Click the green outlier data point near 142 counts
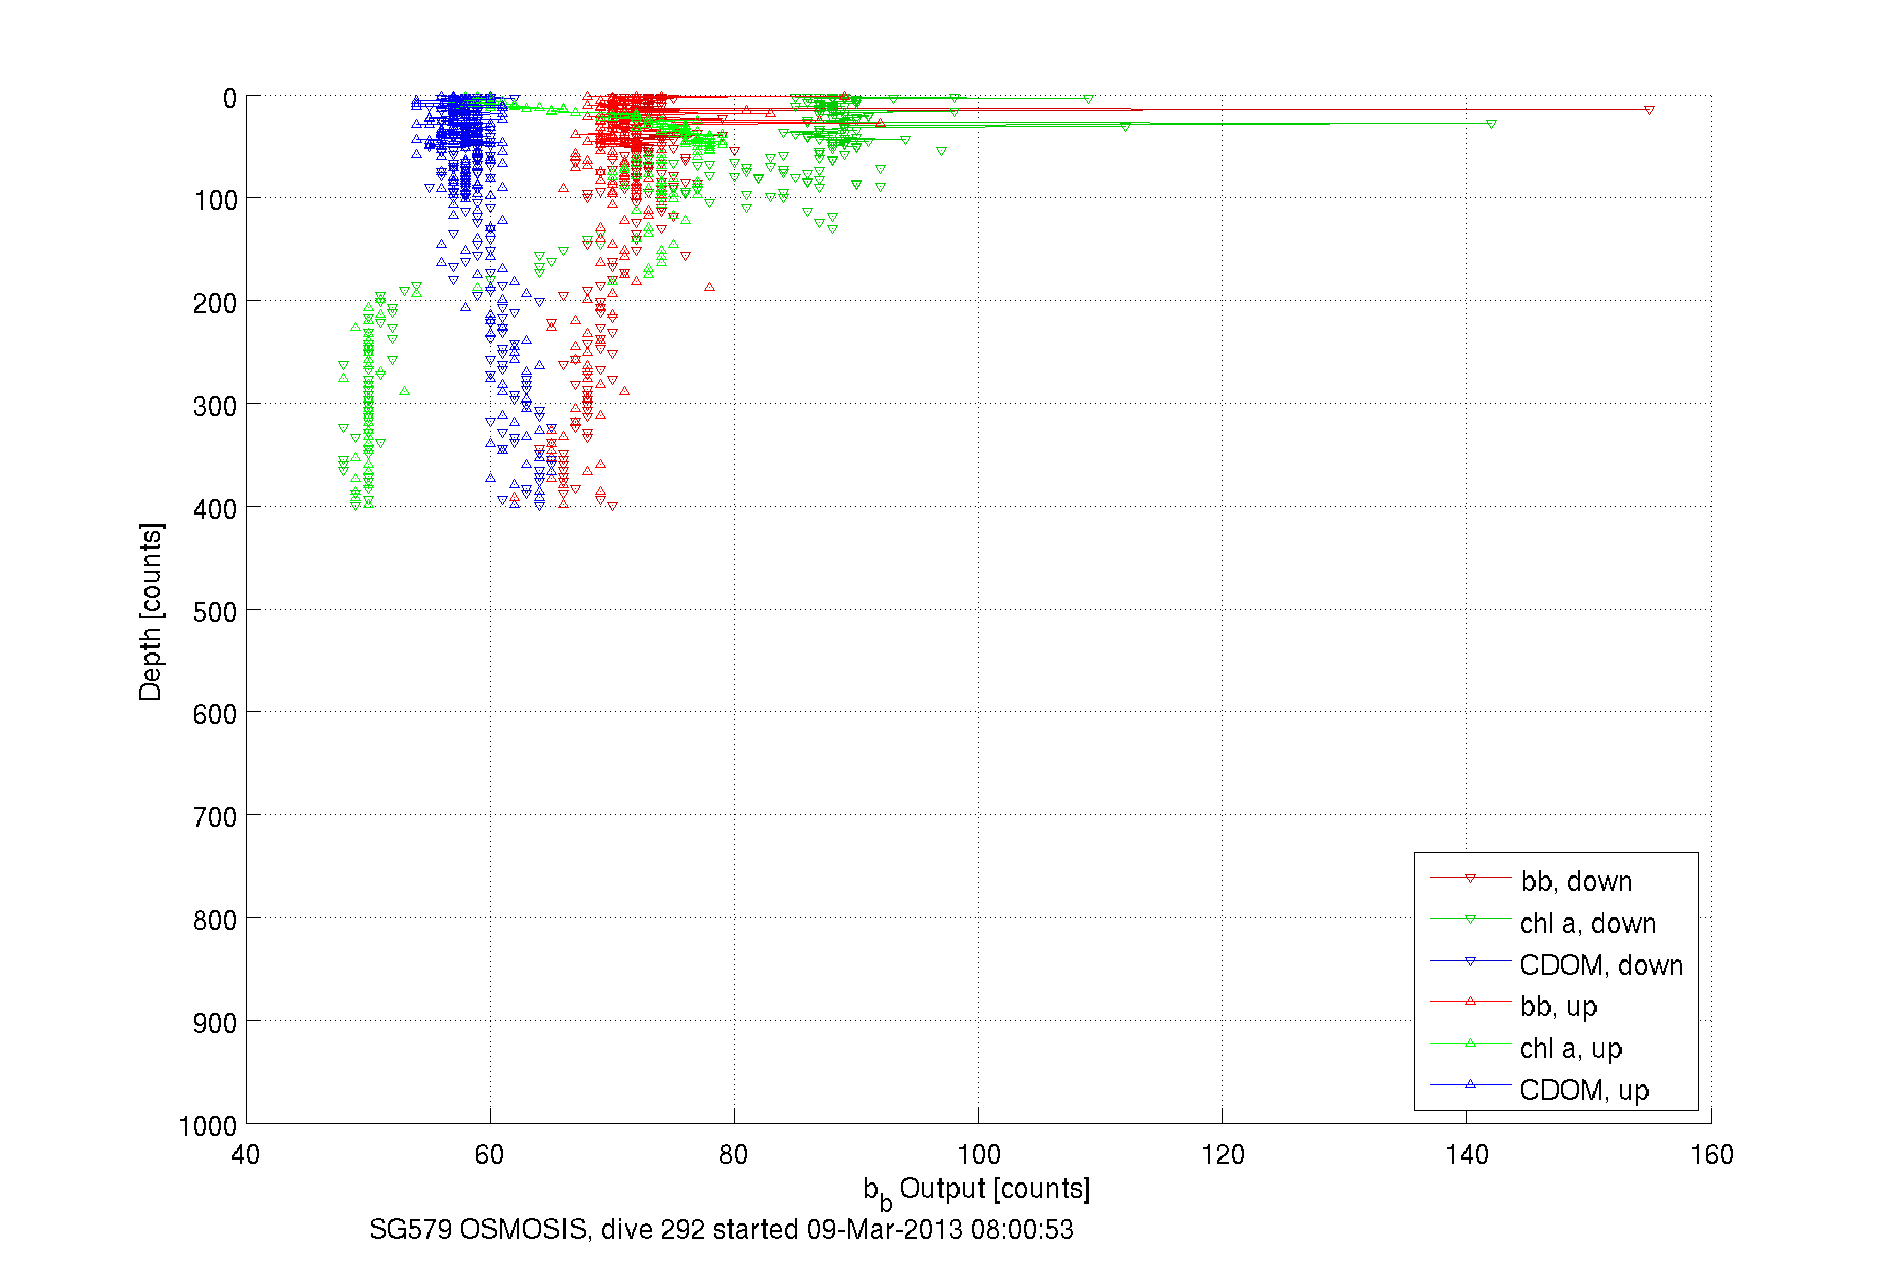 (x=1491, y=124)
